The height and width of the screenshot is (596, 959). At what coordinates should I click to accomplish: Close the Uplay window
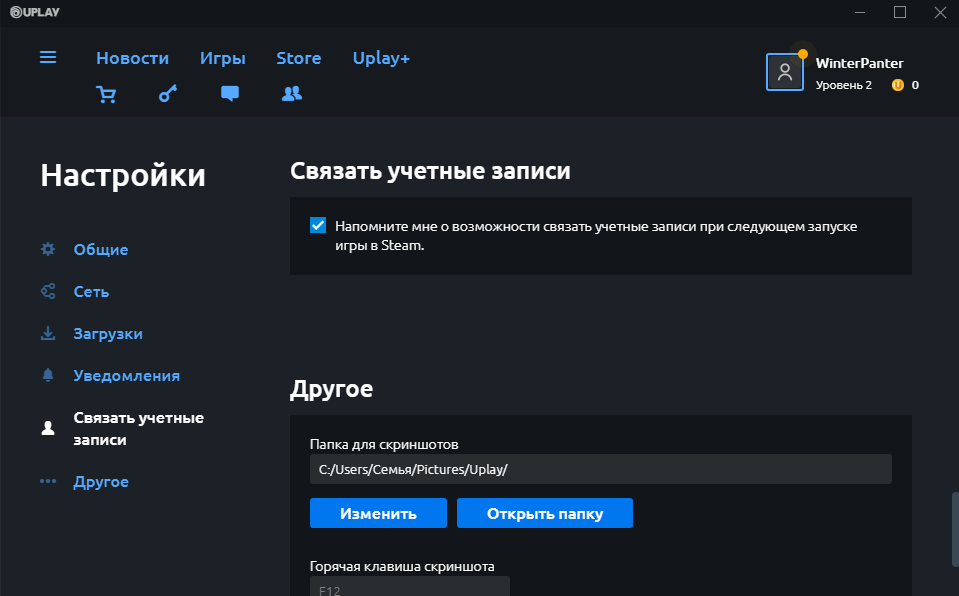pos(940,12)
